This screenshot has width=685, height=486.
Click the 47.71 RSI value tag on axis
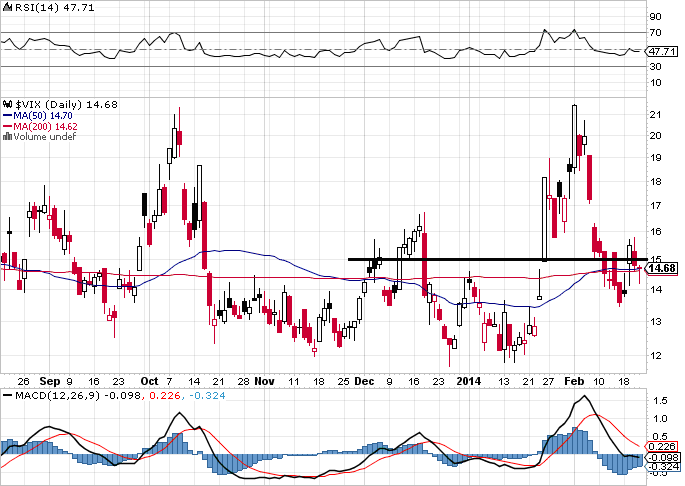(663, 52)
